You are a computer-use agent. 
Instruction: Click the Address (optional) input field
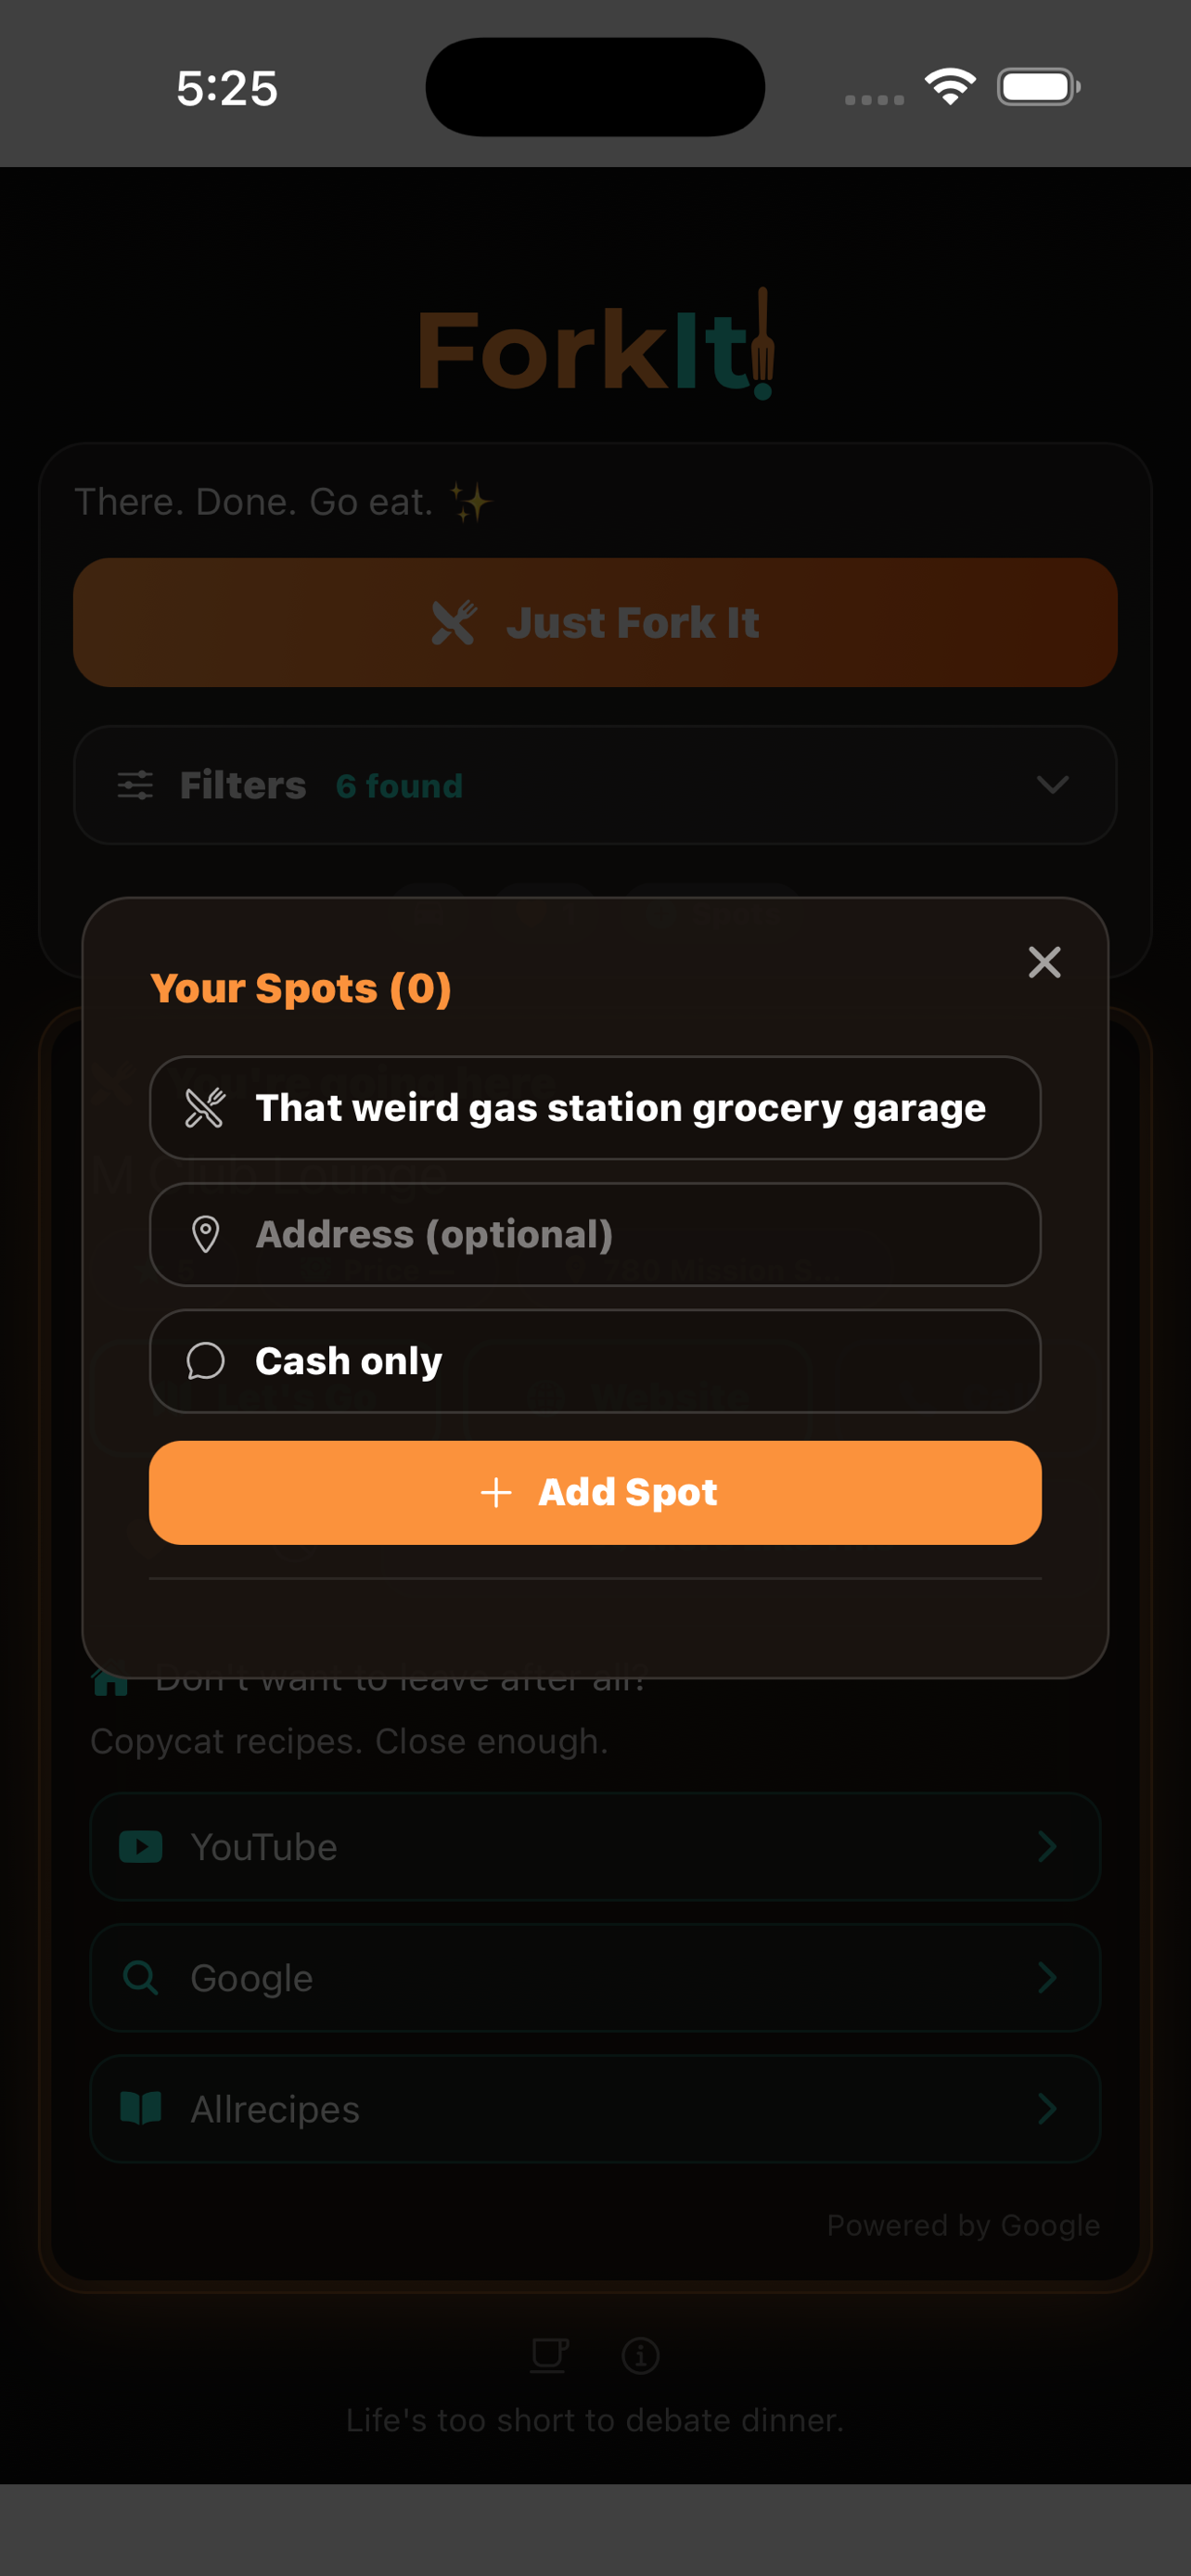pyautogui.click(x=595, y=1235)
